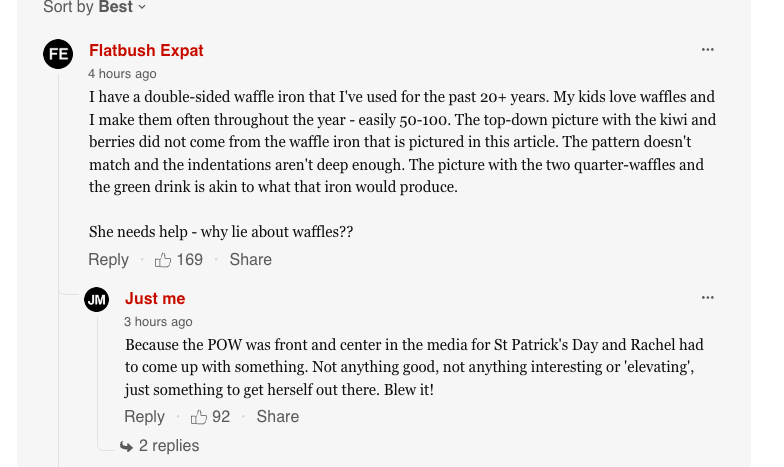Reply to the Flatbush Expat comment

pyautogui.click(x=108, y=260)
